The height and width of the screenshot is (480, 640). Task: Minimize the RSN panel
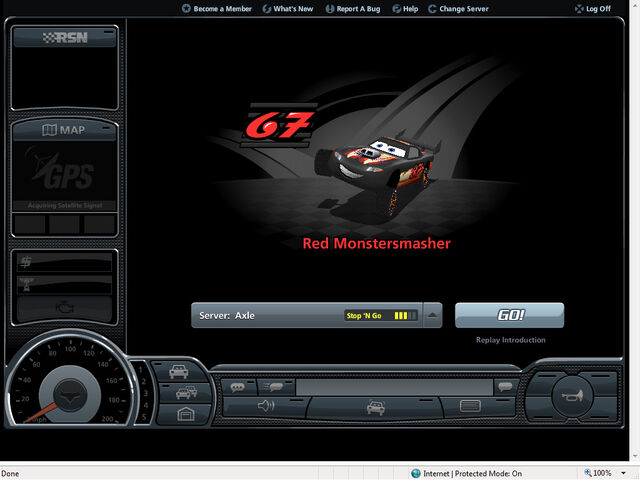109,31
